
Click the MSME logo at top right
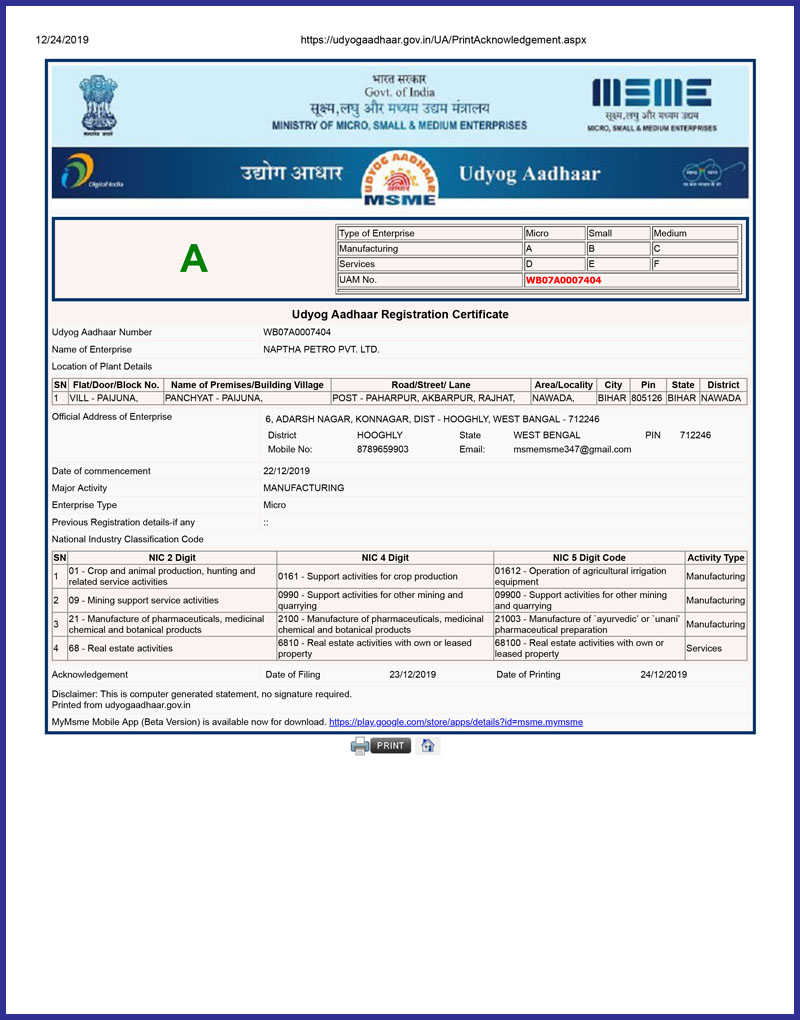pos(652,102)
